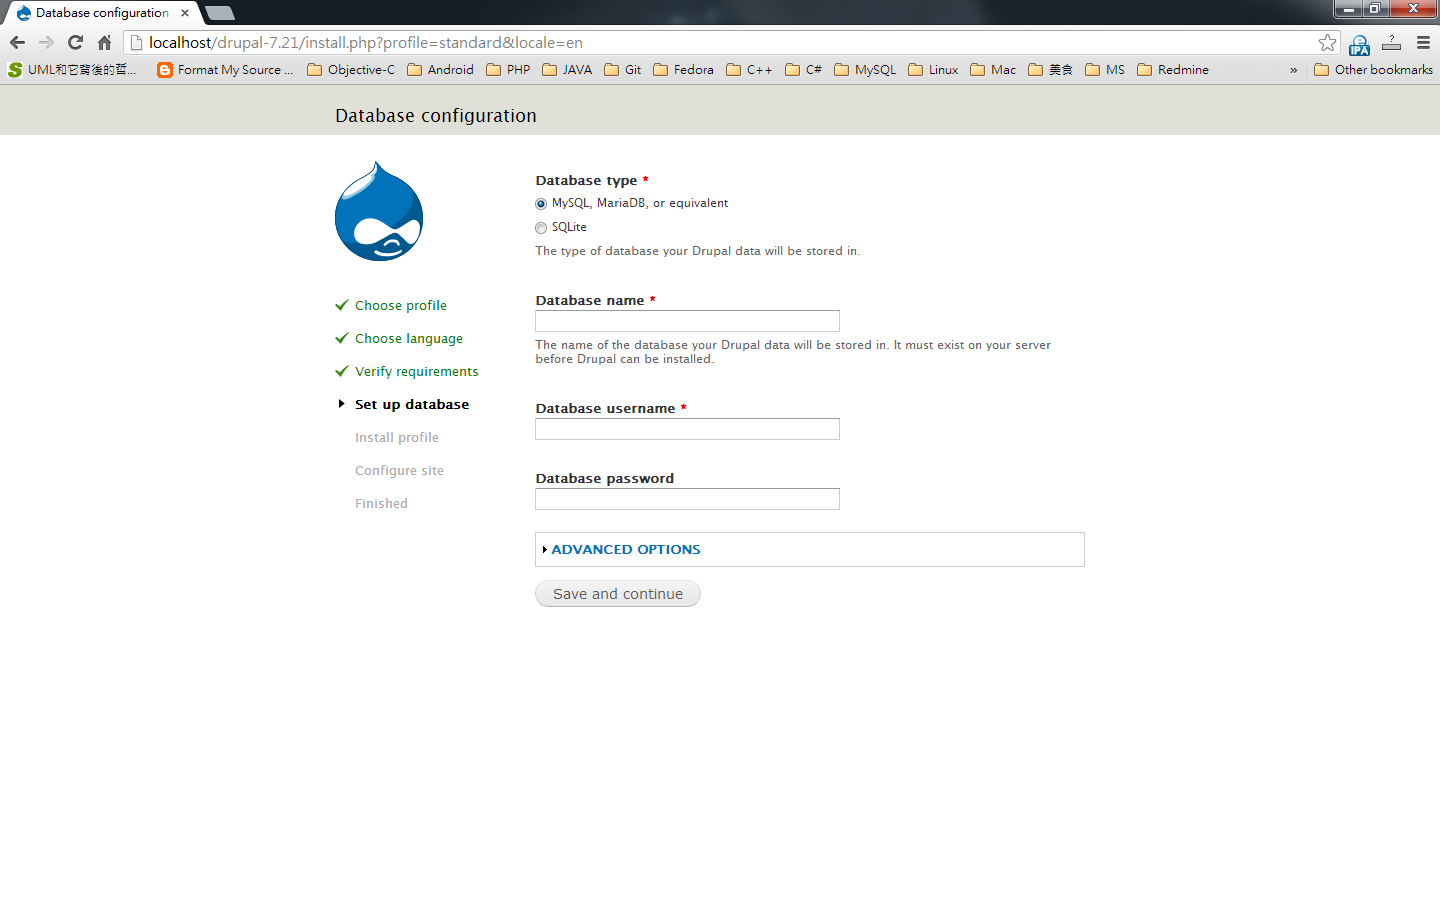Click the Finished step text
The height and width of the screenshot is (900, 1440).
coord(381,503)
